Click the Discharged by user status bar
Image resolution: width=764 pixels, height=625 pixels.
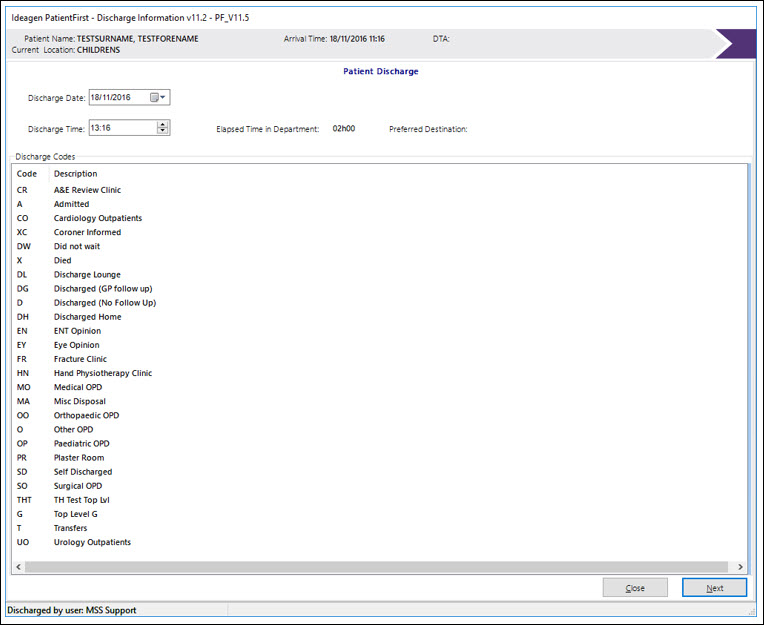pos(72,610)
